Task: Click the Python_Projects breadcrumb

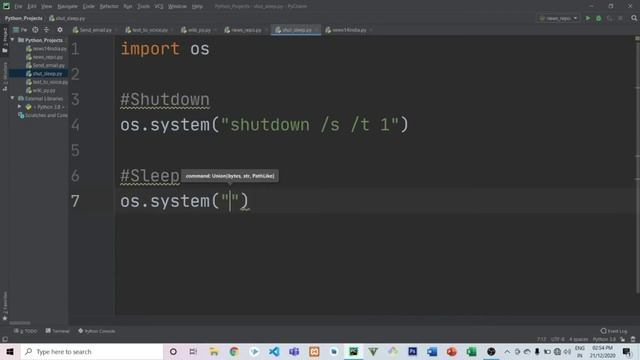Action: pyautogui.click(x=24, y=18)
